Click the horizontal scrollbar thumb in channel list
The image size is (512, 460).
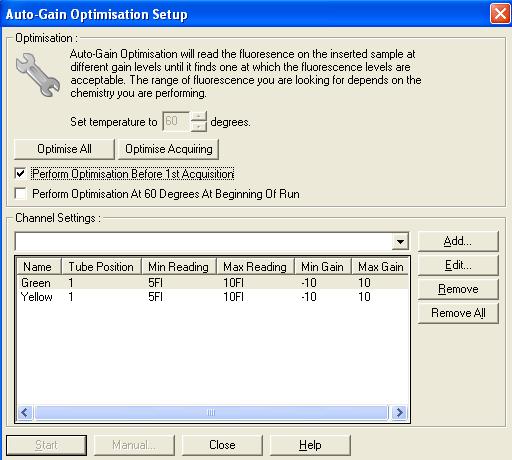point(211,412)
